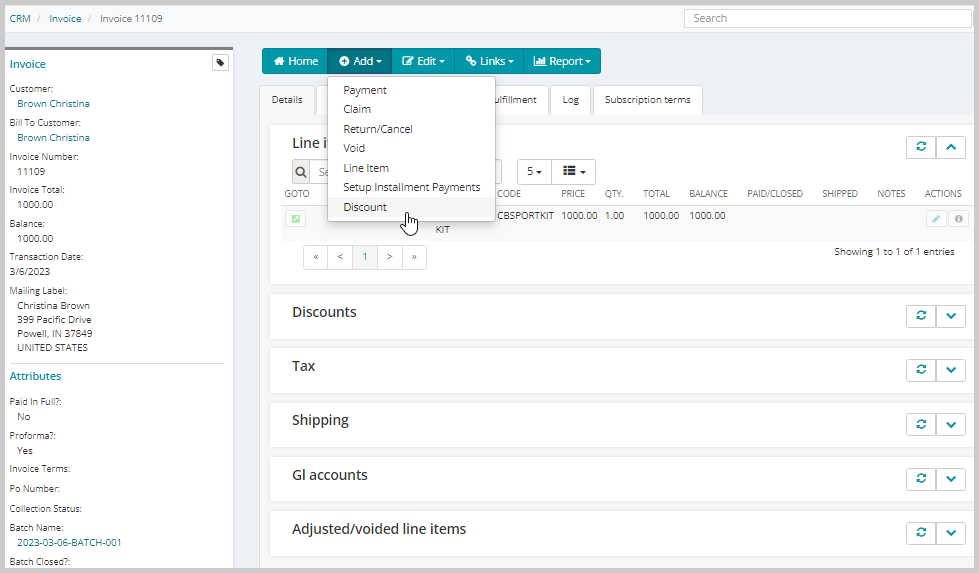Go to Home in the toolbar
This screenshot has width=979, height=573.
[x=295, y=61]
